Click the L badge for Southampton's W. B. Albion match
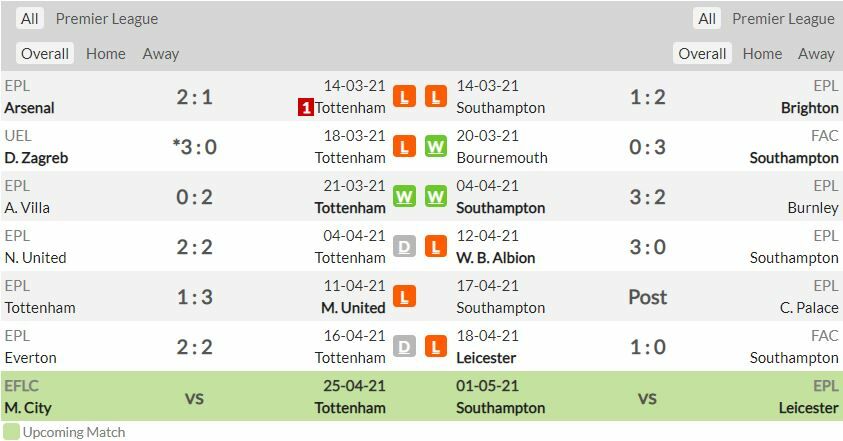843x441 pixels. (x=435, y=247)
